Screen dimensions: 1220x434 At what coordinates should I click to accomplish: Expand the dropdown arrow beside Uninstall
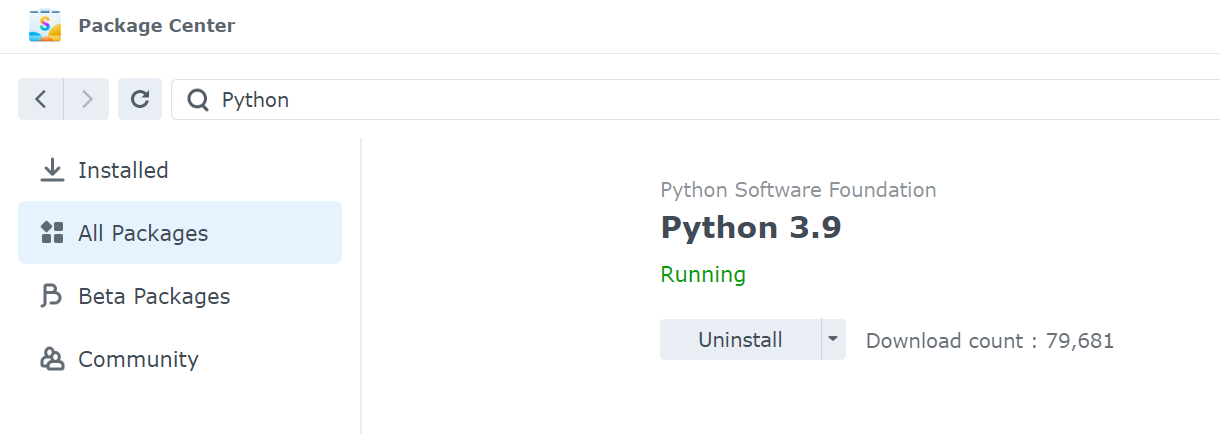point(833,339)
